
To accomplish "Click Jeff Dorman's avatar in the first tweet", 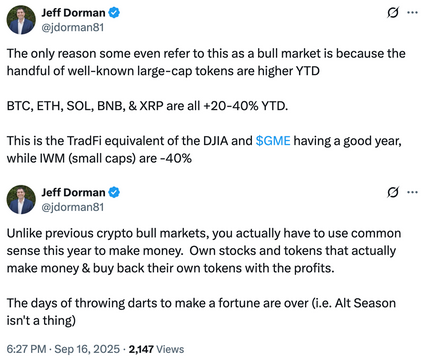I will coord(21,20).
